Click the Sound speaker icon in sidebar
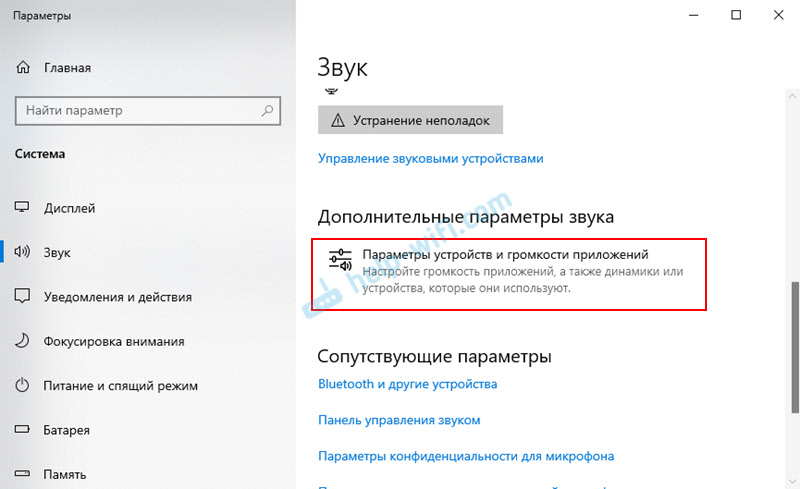The height and width of the screenshot is (489, 800). pos(22,252)
